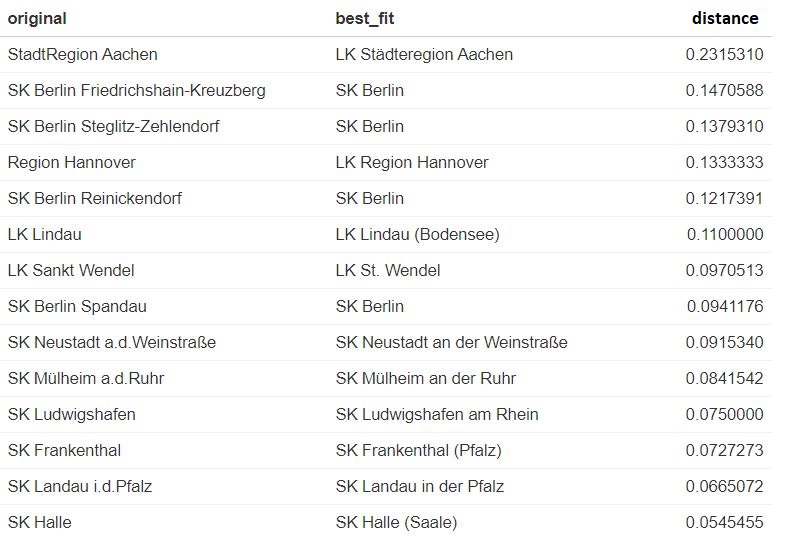This screenshot has height=539, width=786.
Task: Select 'SK Ludwigshafen am Rhein' cell
Action: point(437,414)
